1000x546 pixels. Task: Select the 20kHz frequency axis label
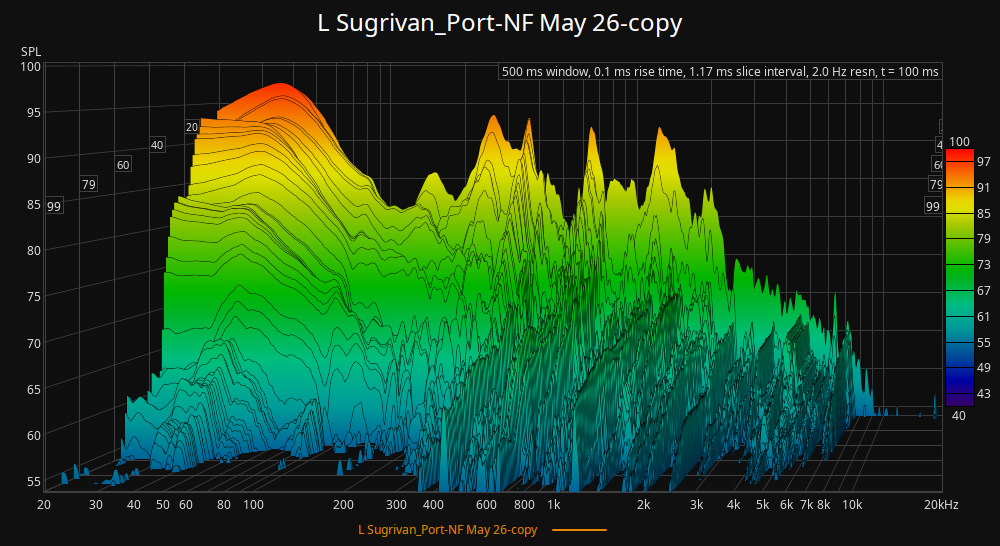coord(940,505)
